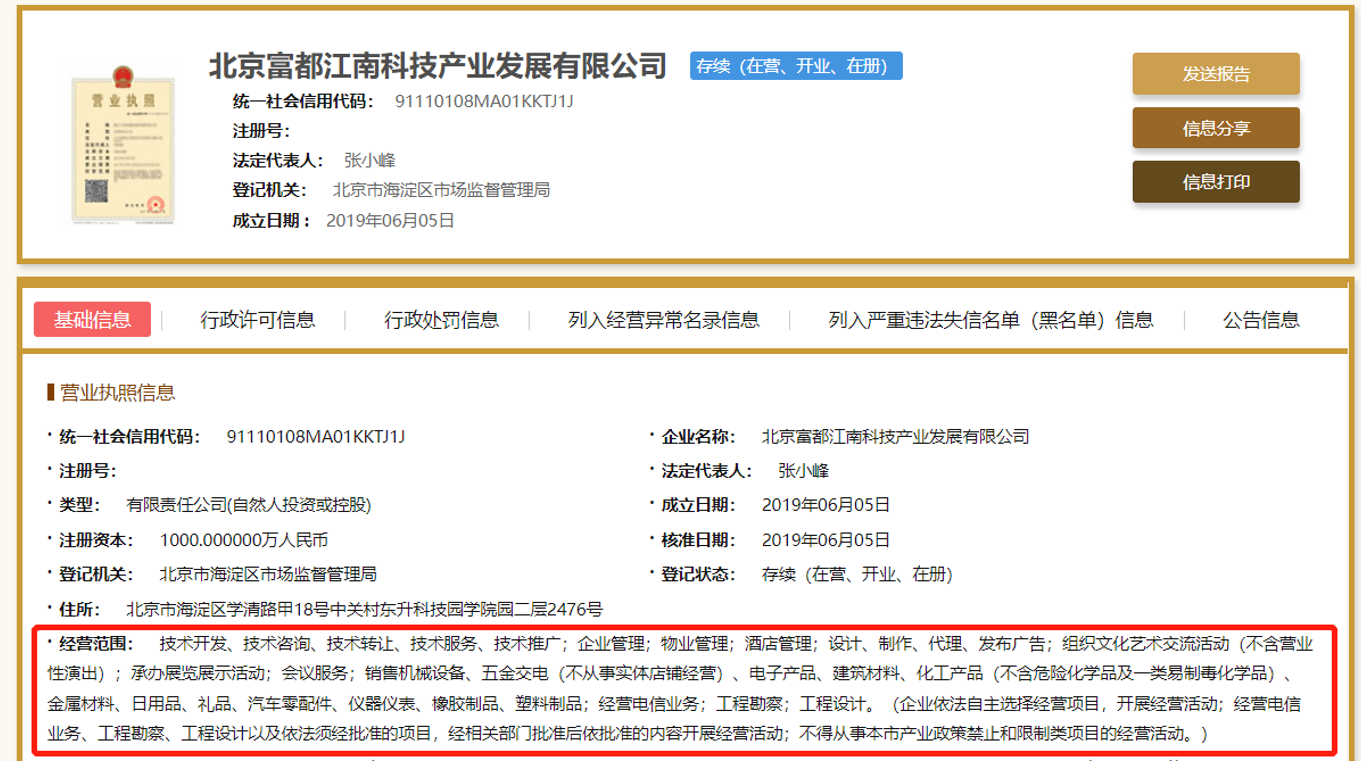Image resolution: width=1361 pixels, height=765 pixels.
Task: Click credit code value in 营业执照信息 section
Action: [x=316, y=437]
